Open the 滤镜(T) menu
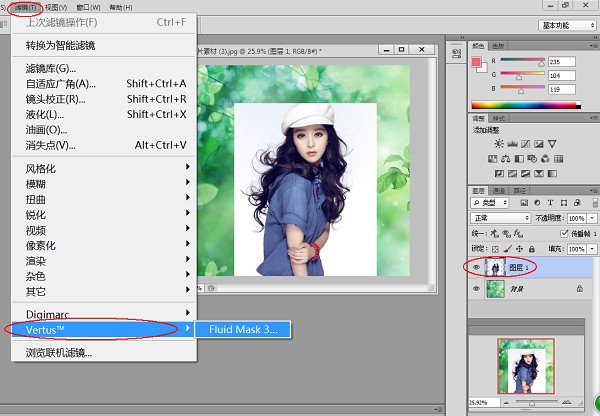The image size is (600, 416). pos(25,8)
